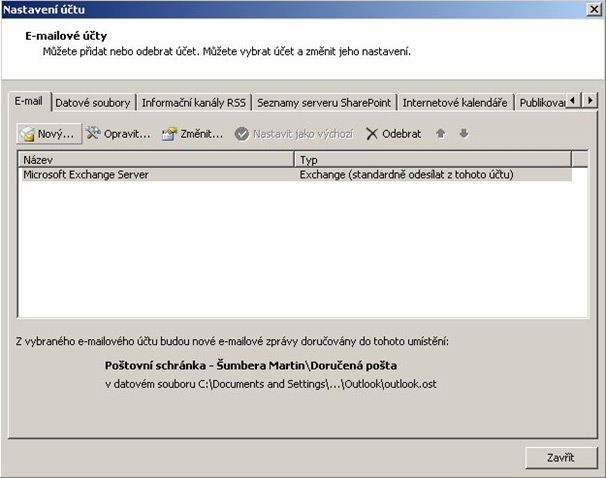This screenshot has width=606, height=478.
Task: Select the partially visible Publikované tab
Action: click(541, 102)
